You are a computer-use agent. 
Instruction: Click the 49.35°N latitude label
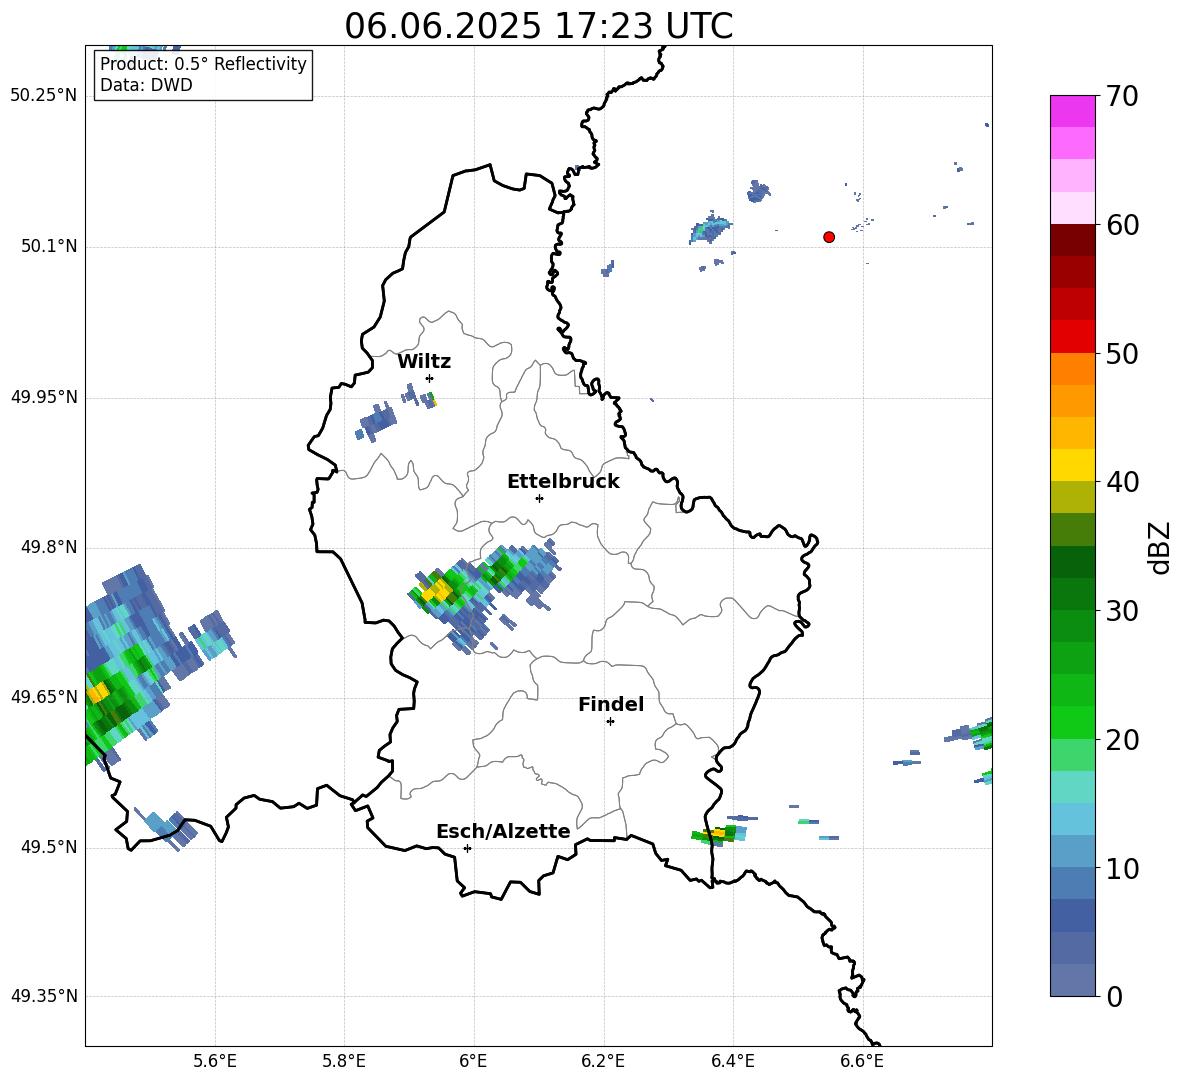(43, 996)
